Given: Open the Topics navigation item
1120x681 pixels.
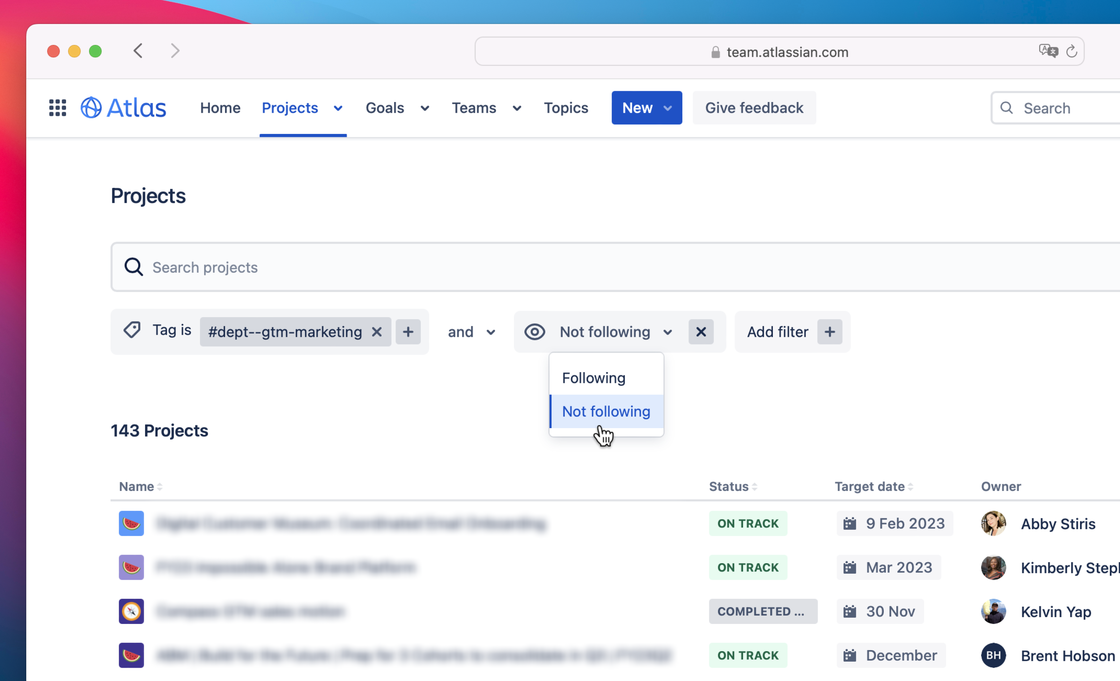Looking at the screenshot, I should (566, 107).
